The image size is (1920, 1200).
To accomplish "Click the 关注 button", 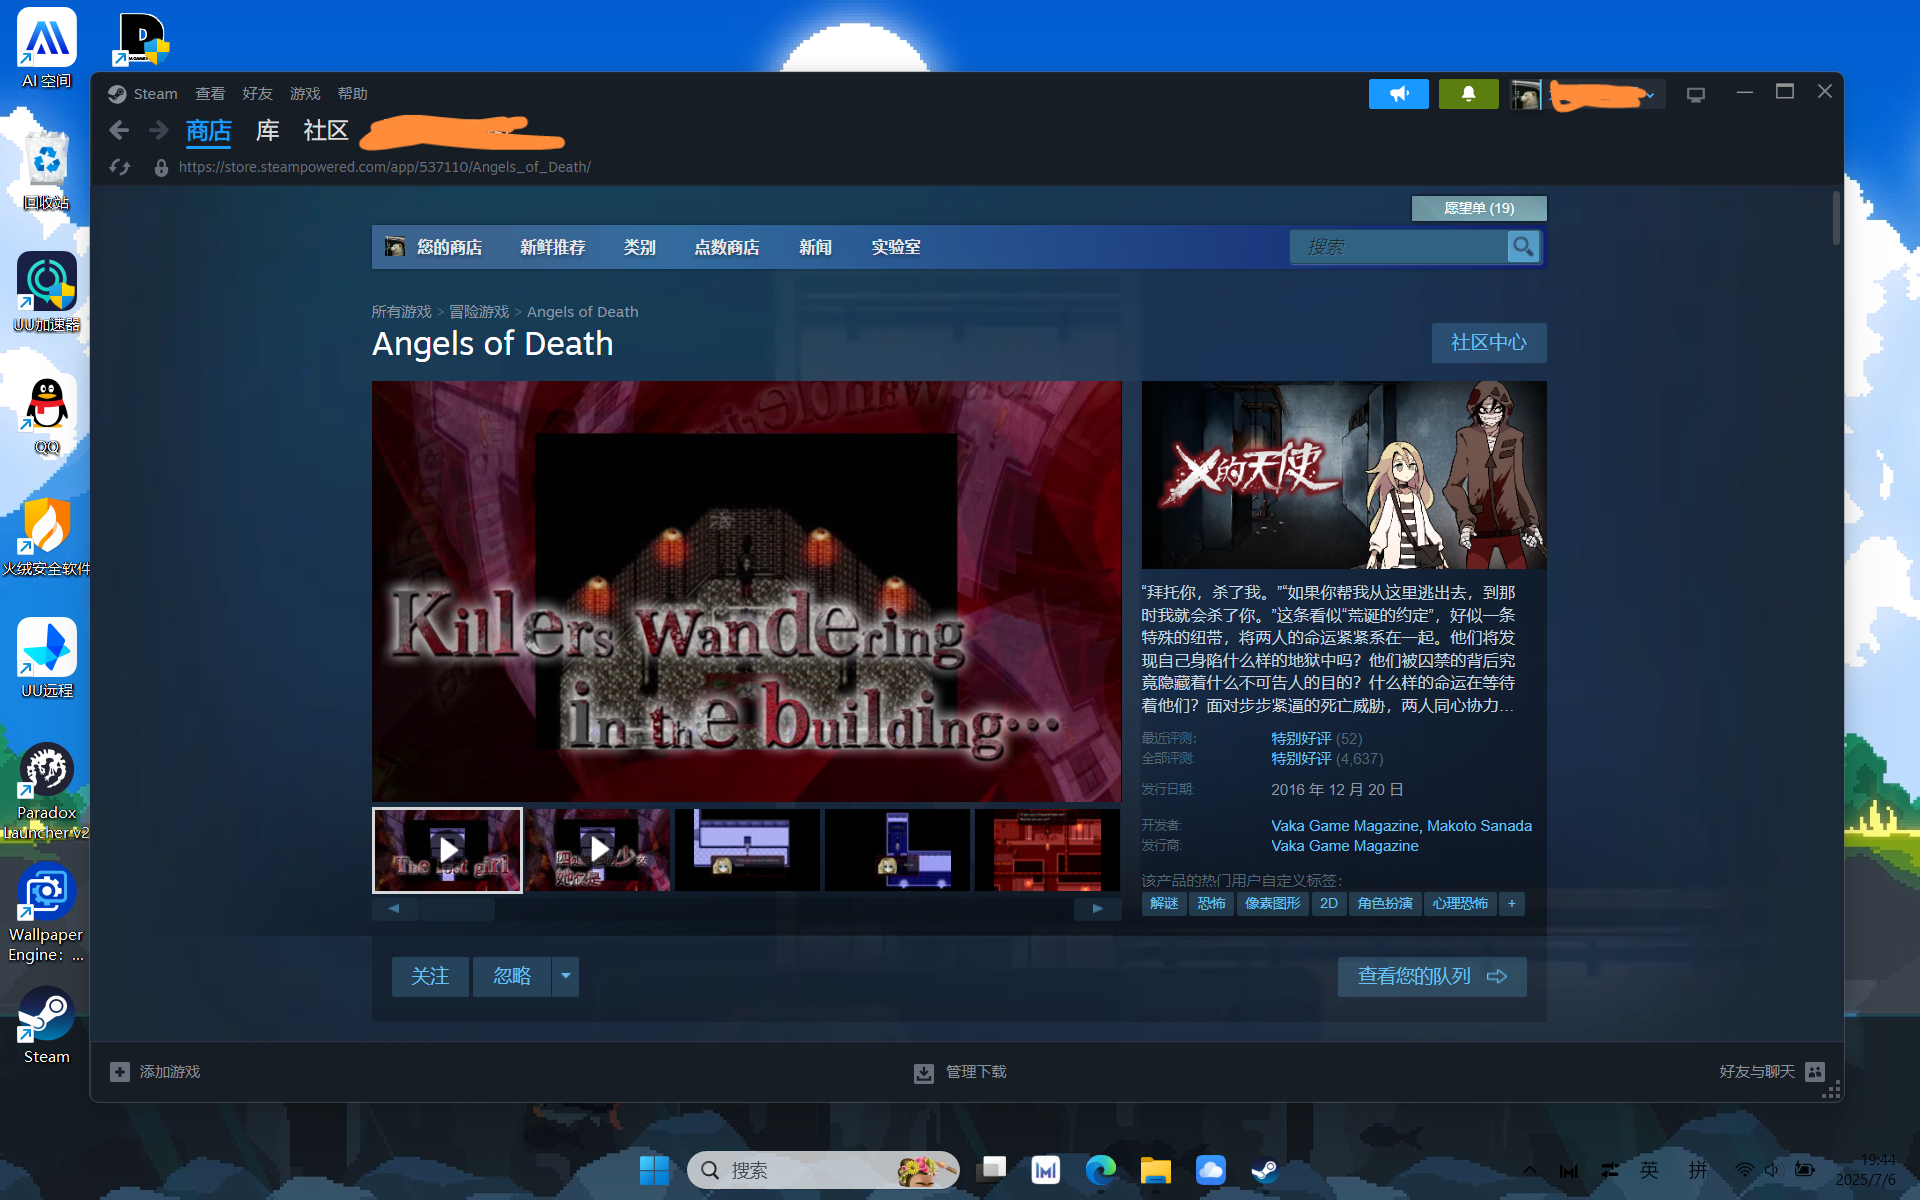I will (x=430, y=976).
